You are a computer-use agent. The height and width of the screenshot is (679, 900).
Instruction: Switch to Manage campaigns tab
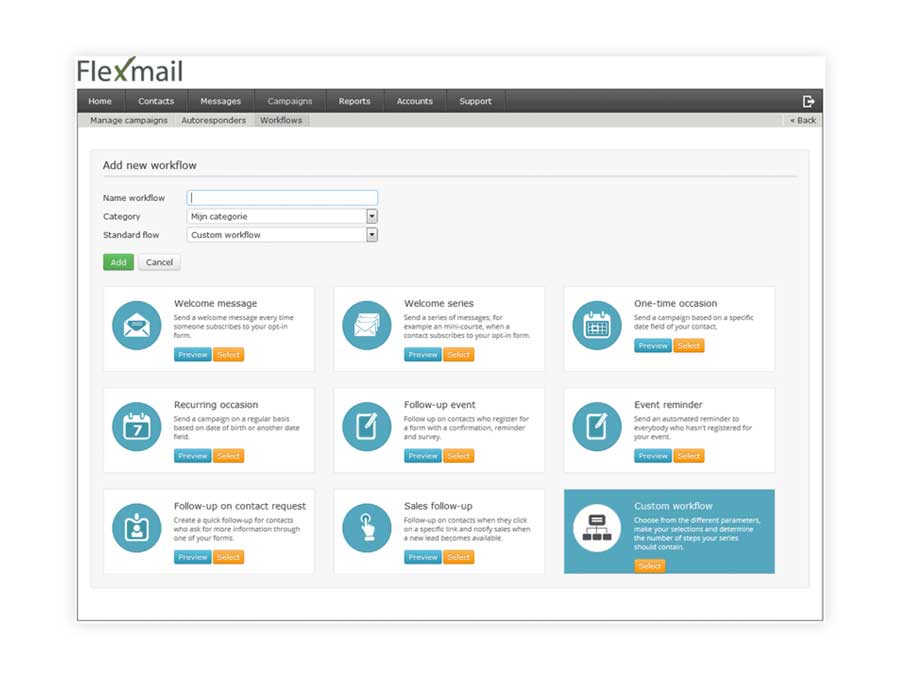pyautogui.click(x=129, y=120)
